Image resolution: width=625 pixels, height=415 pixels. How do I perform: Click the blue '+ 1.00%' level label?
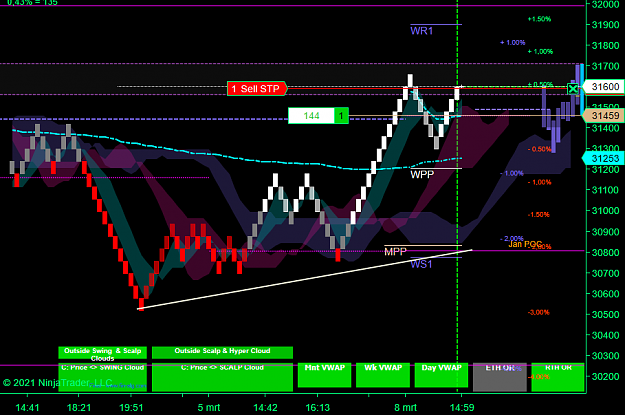tap(513, 43)
